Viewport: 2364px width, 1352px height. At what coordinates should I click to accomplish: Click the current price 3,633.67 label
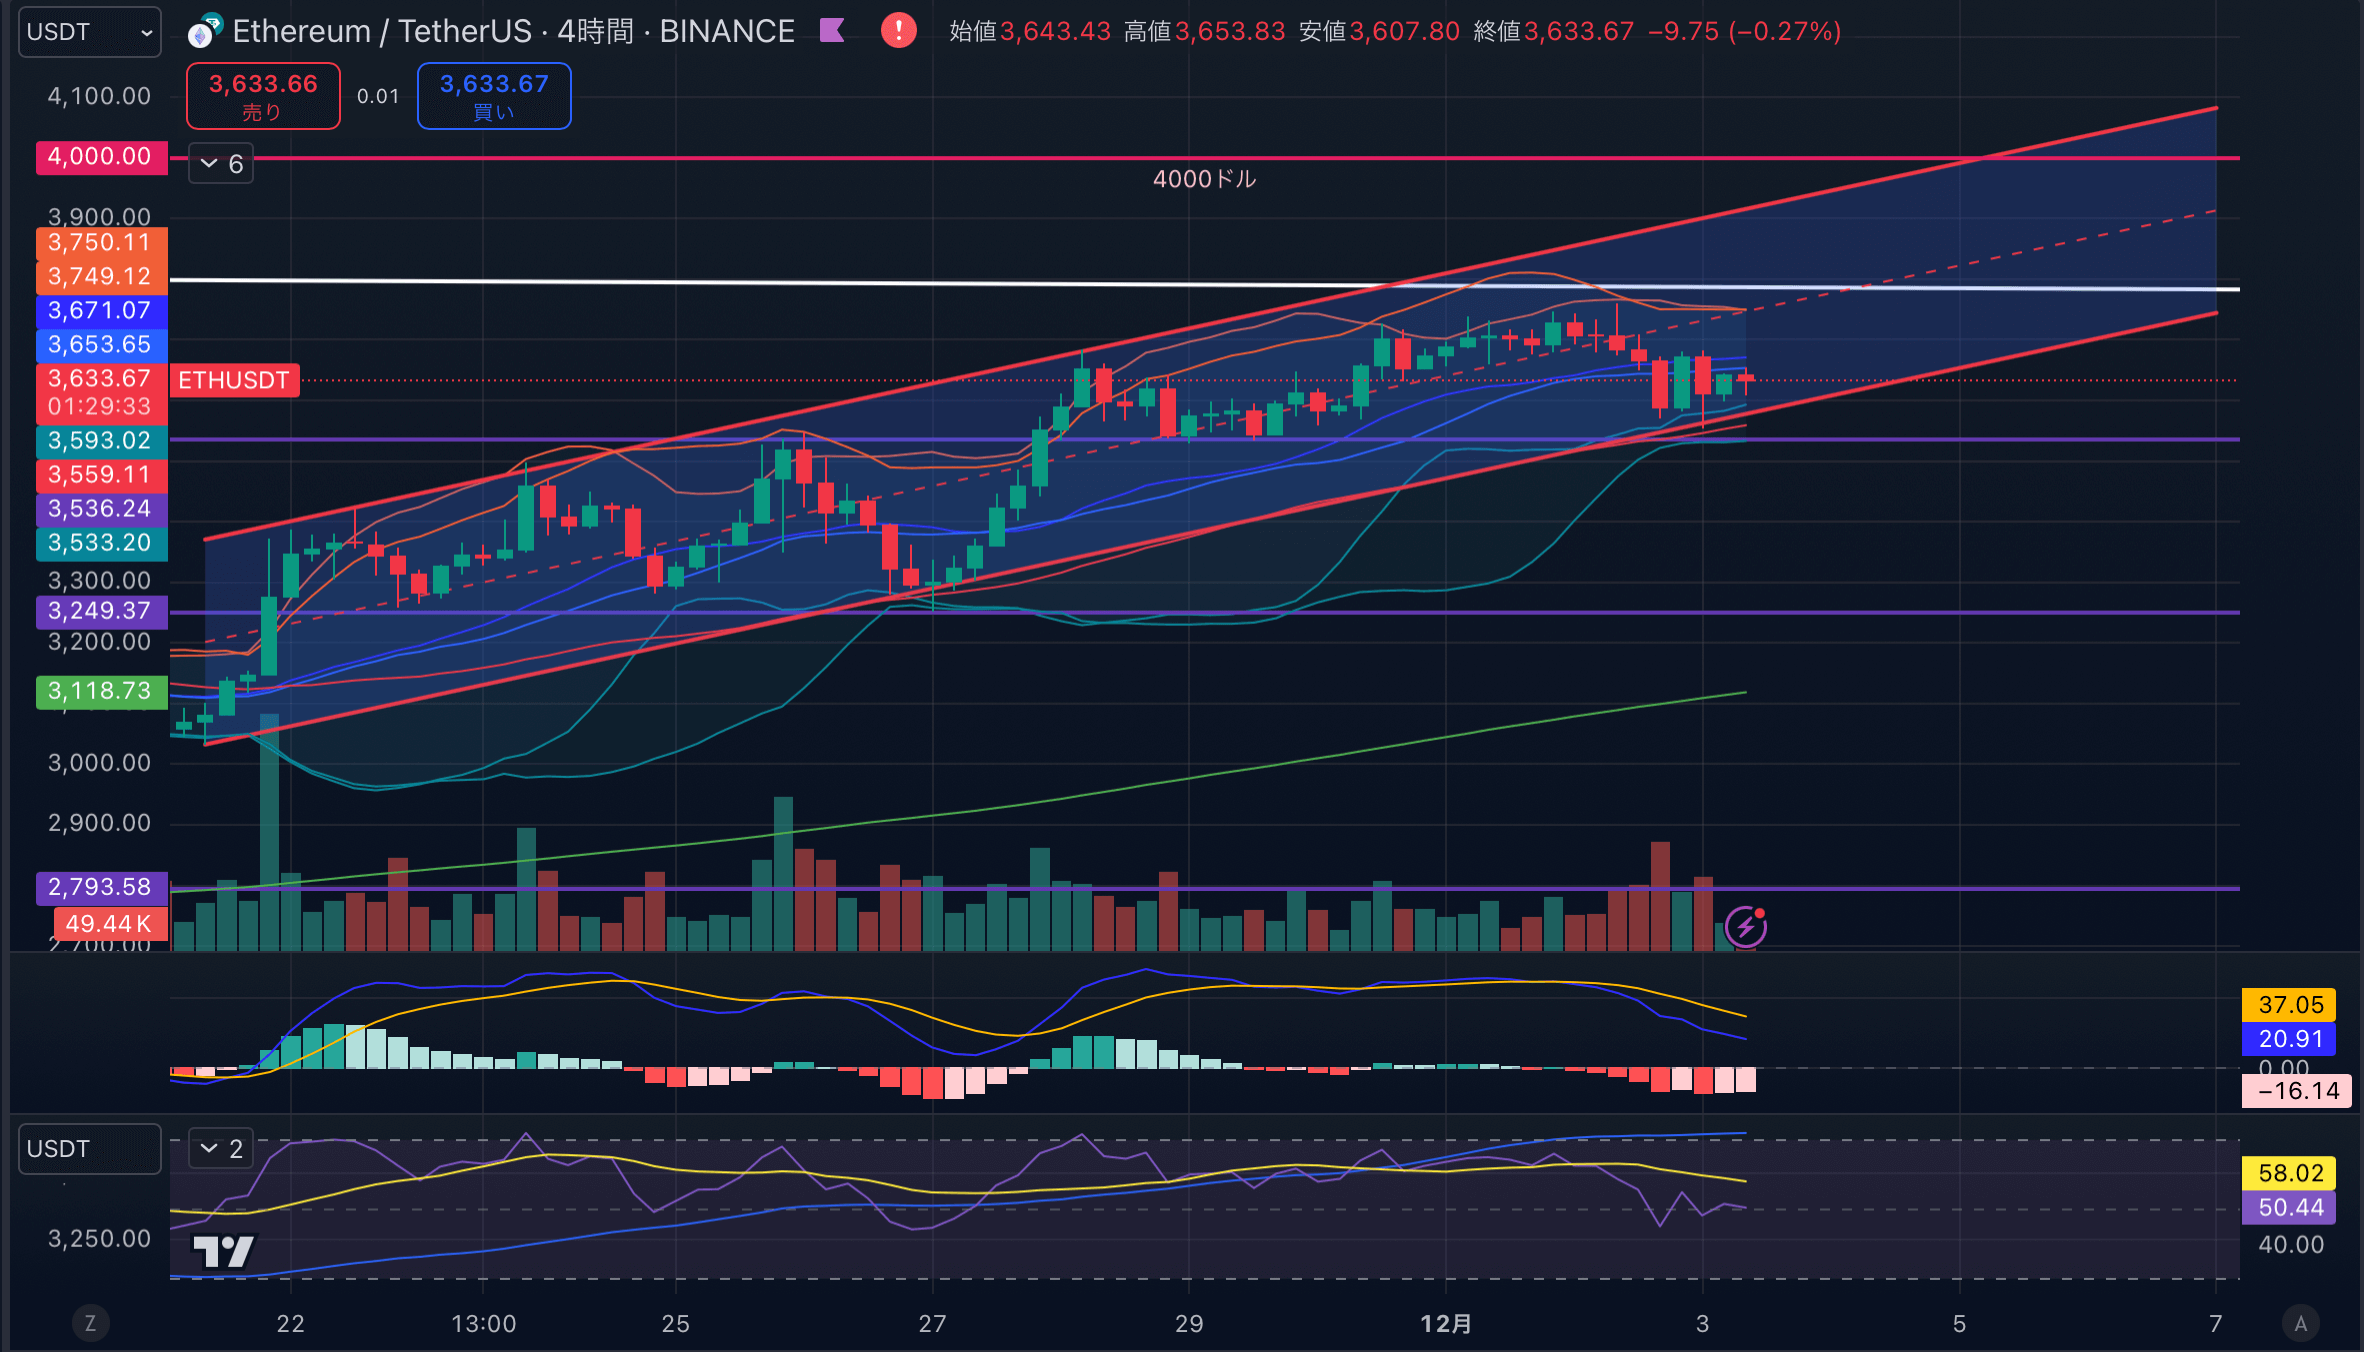pos(100,379)
